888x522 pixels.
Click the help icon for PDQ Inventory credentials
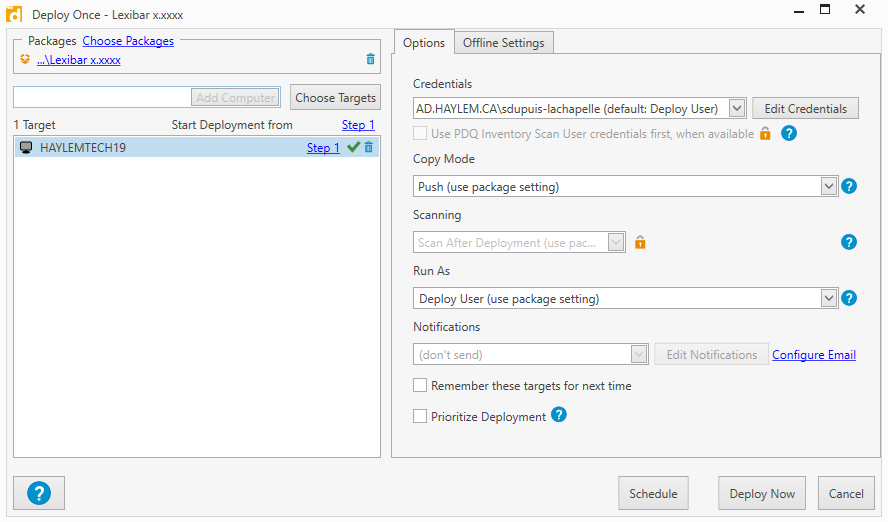click(789, 133)
